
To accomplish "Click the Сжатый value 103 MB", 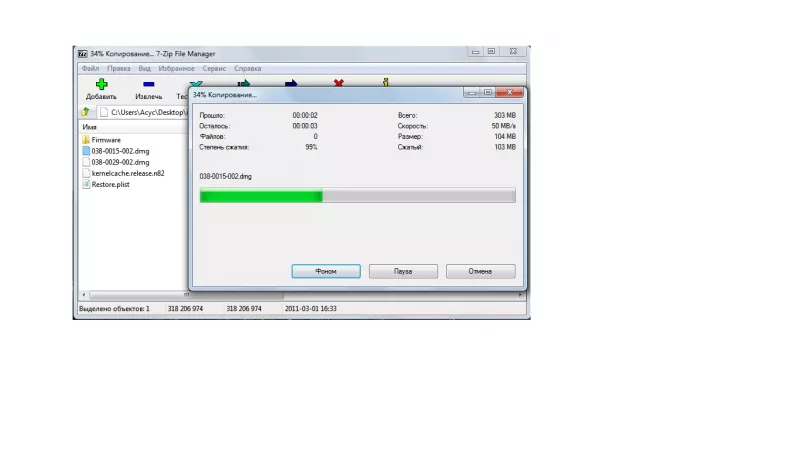I will coord(505,147).
